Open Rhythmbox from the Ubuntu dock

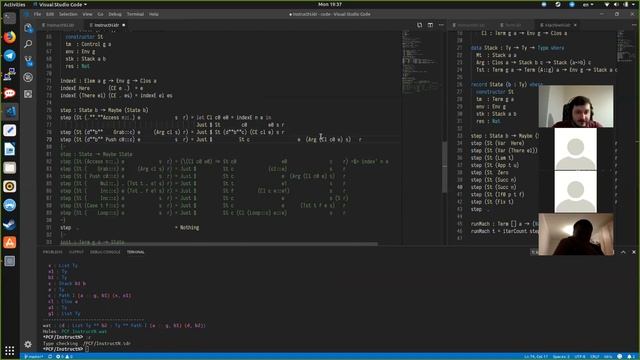[10, 187]
